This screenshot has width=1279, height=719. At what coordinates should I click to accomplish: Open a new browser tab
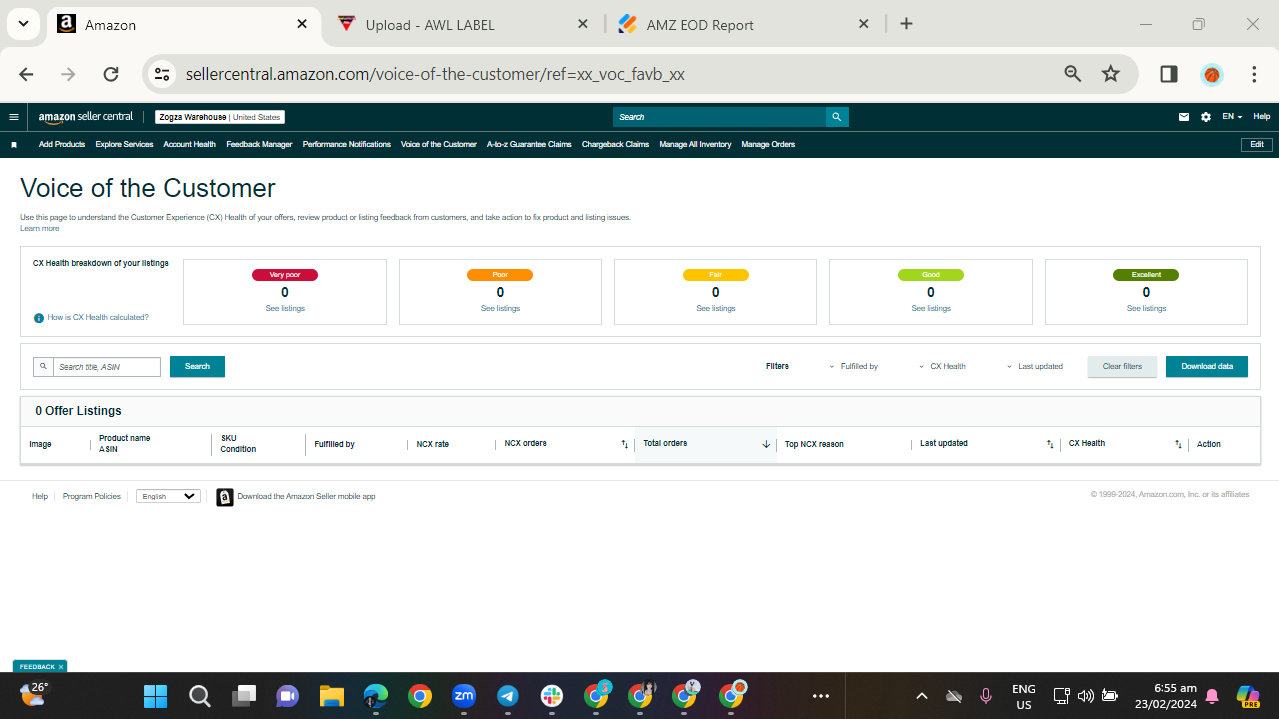coord(906,24)
